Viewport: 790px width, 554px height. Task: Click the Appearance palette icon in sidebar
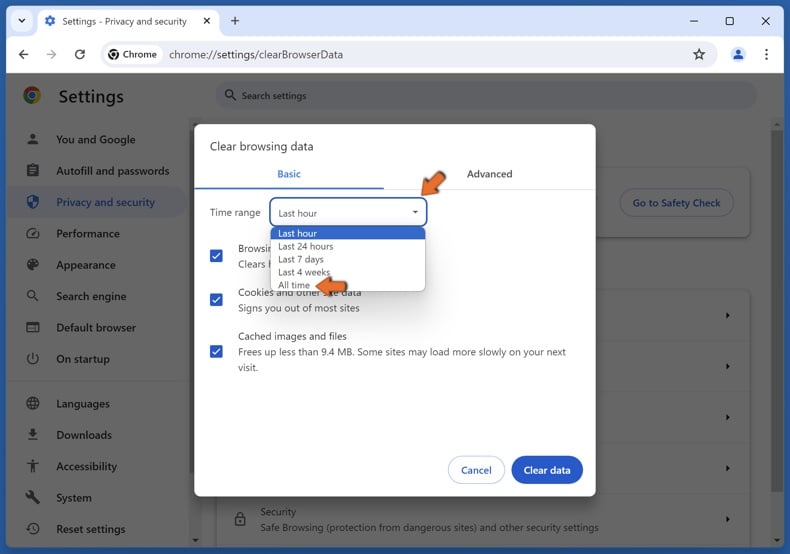coord(33,265)
